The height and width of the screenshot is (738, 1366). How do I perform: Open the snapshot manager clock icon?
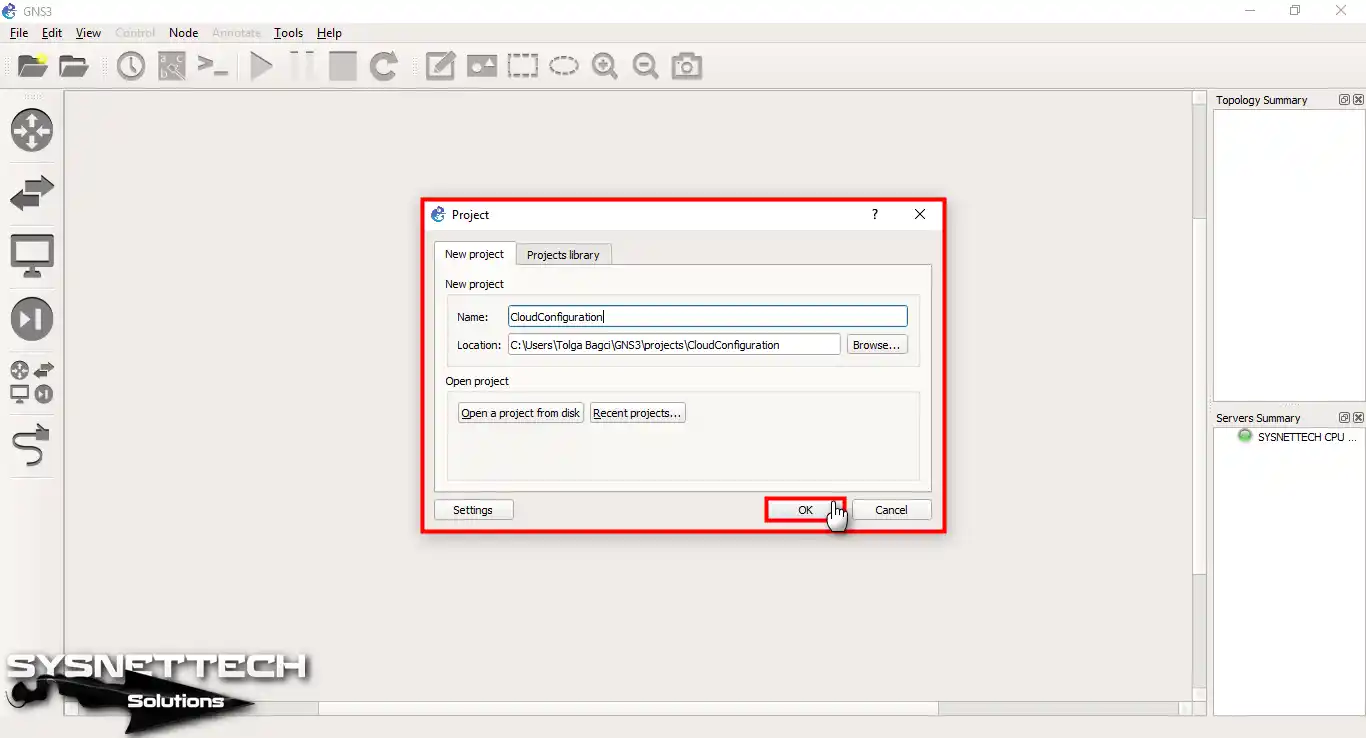tap(131, 67)
